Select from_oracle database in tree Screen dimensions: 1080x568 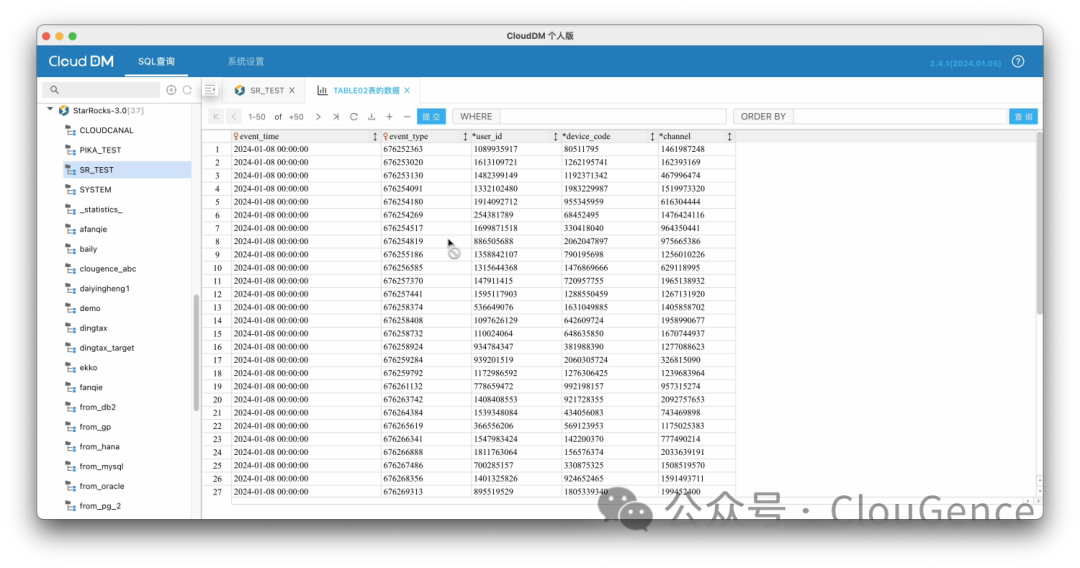[x=102, y=486]
